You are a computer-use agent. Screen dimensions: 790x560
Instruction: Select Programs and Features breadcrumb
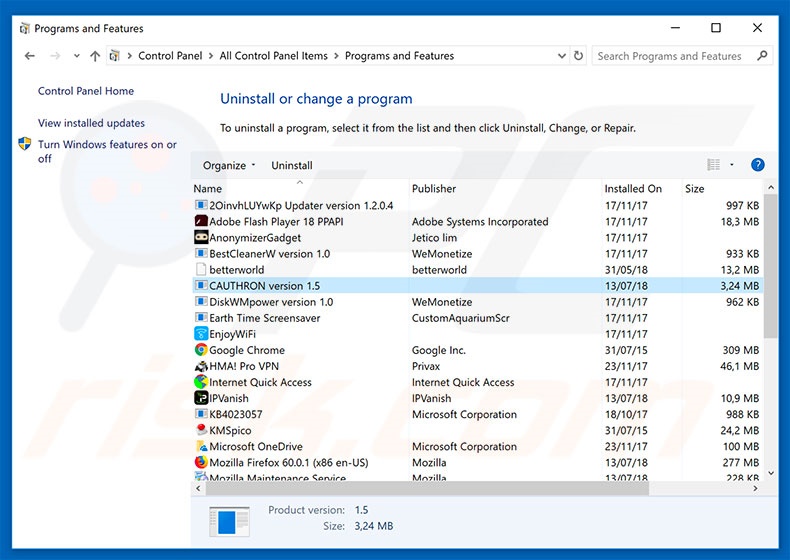tap(400, 56)
